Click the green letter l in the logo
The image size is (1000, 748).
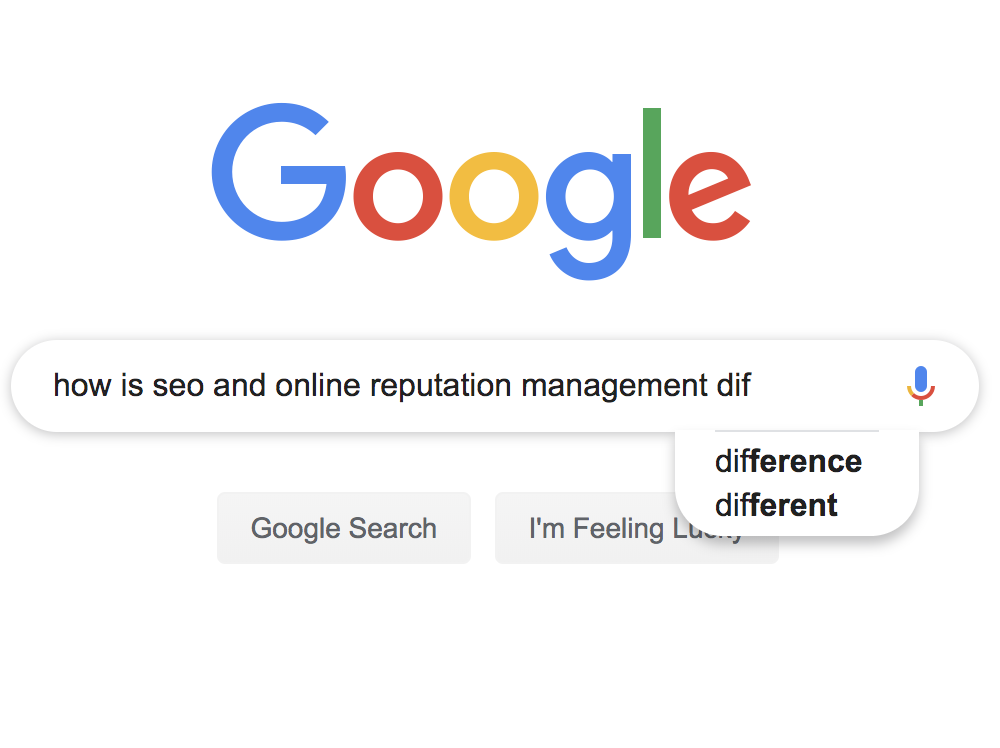[652, 173]
